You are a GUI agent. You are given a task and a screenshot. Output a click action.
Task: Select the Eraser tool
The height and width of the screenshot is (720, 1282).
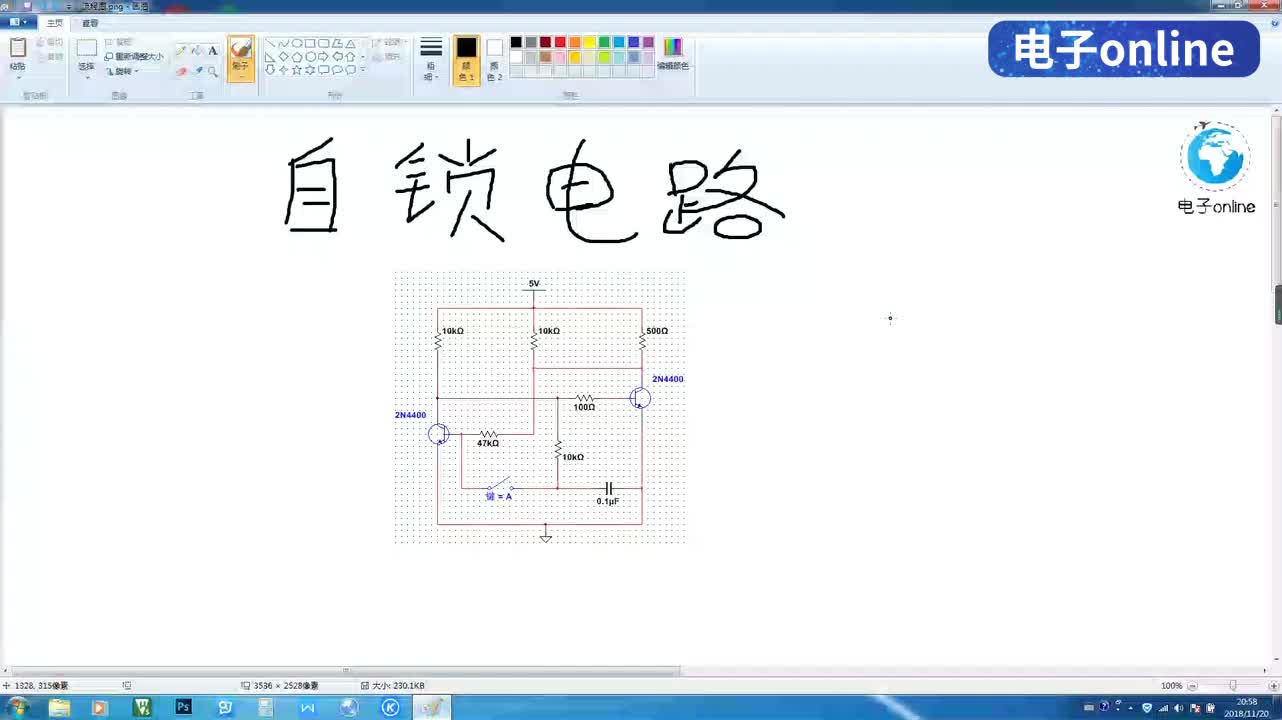click(181, 71)
